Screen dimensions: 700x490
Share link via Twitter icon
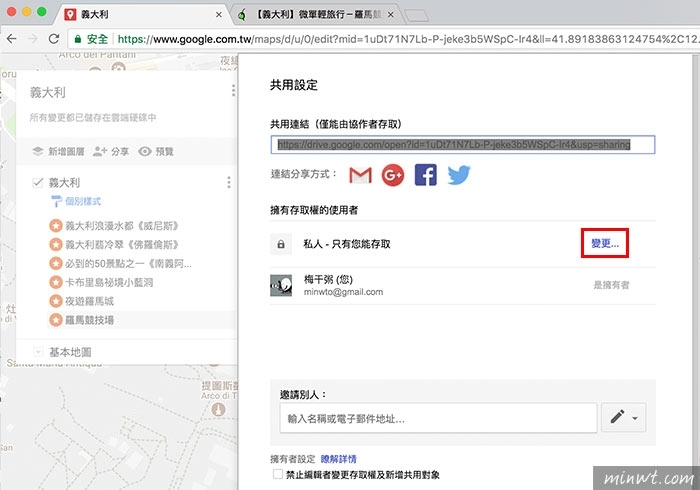[458, 176]
